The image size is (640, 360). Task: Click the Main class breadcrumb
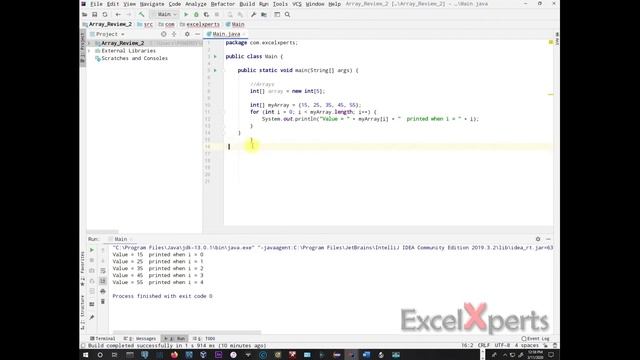[235, 24]
